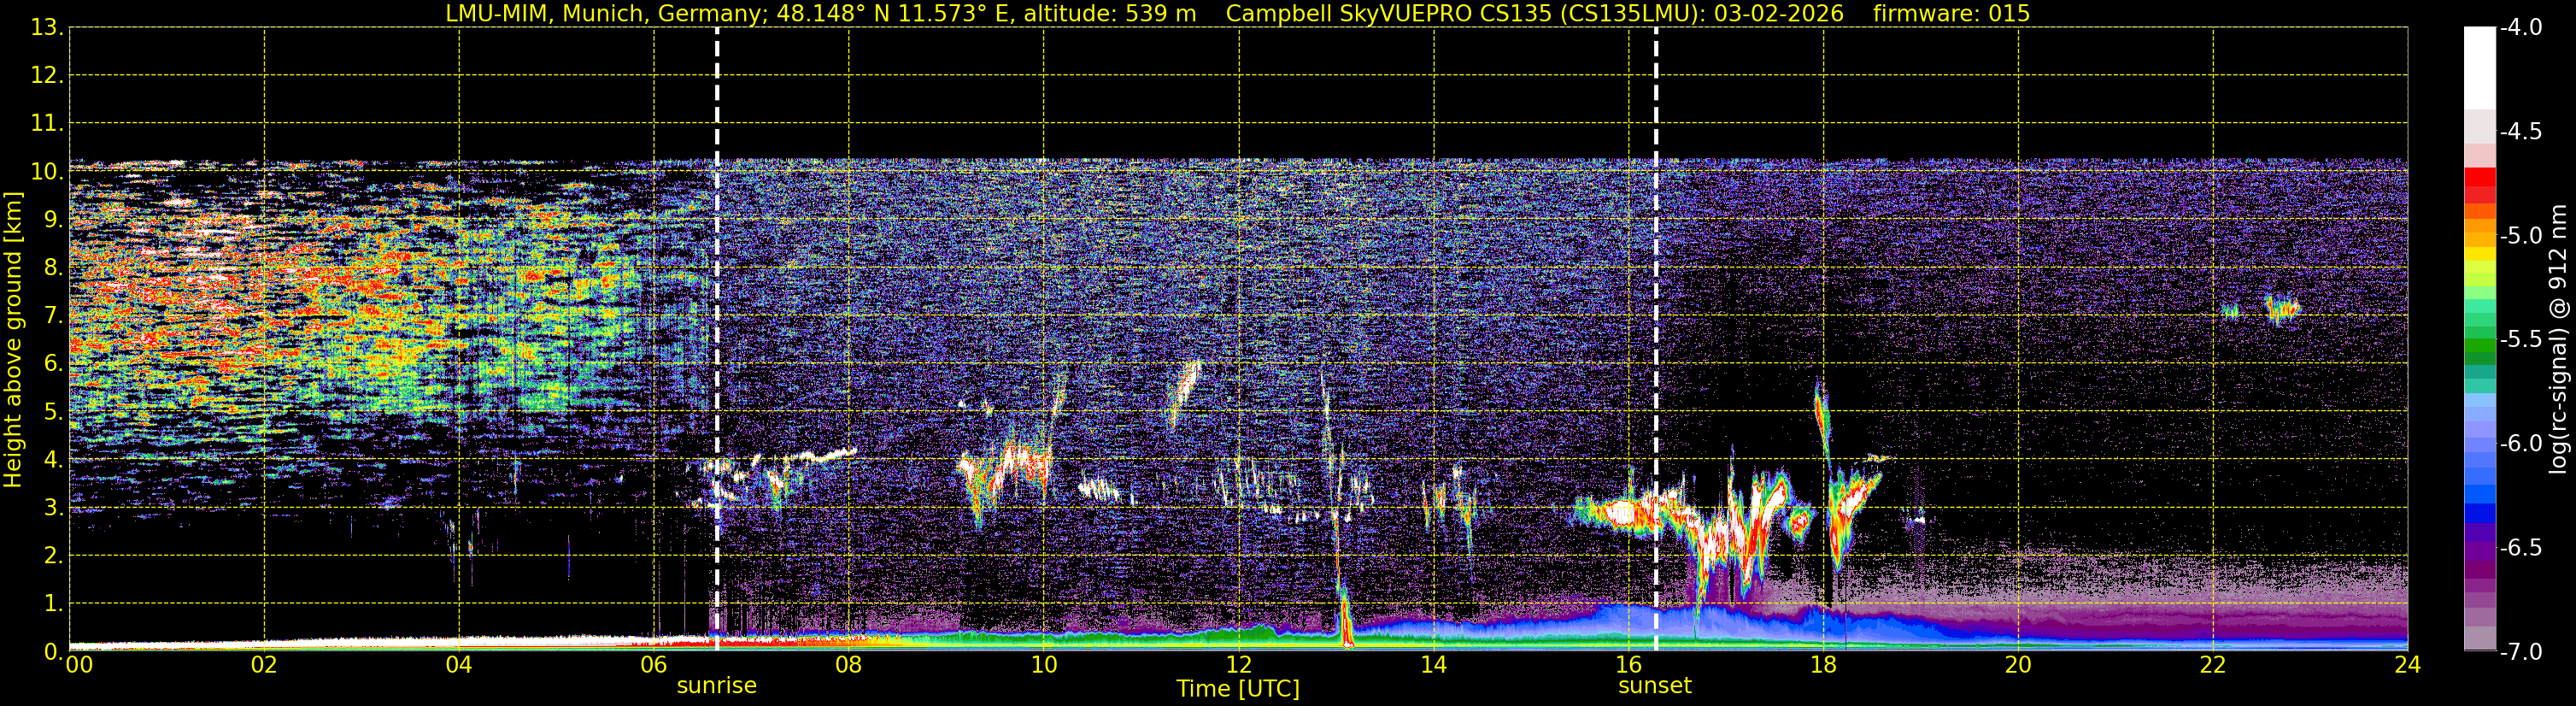Click the white dashed sunrise marker line
The width and height of the screenshot is (2576, 706).
[x=717, y=339]
